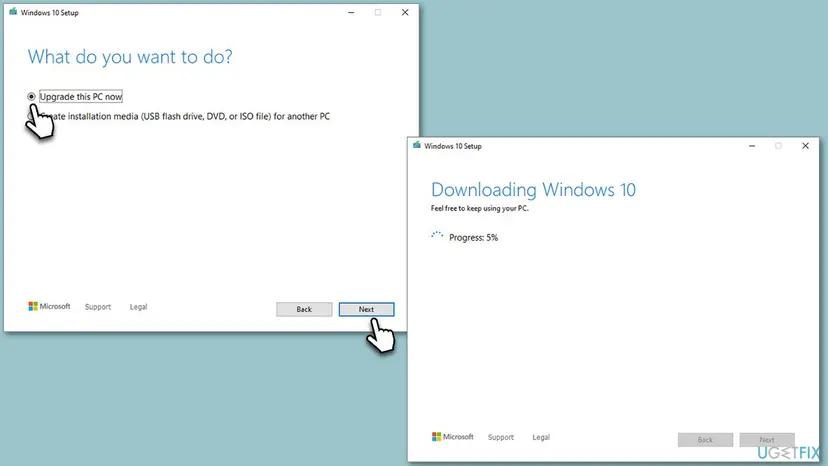The width and height of the screenshot is (828, 466).
Task: Close the Downloading Windows 10 window
Action: pos(805,146)
